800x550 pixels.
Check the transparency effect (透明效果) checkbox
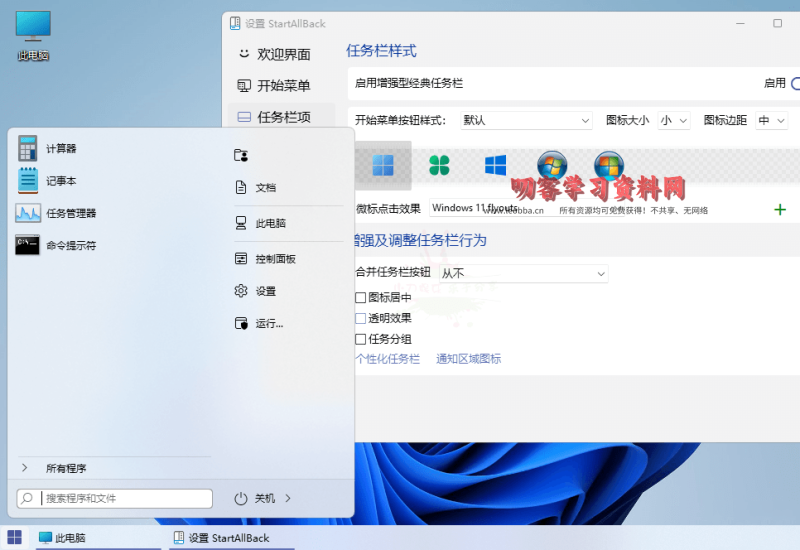click(x=361, y=318)
